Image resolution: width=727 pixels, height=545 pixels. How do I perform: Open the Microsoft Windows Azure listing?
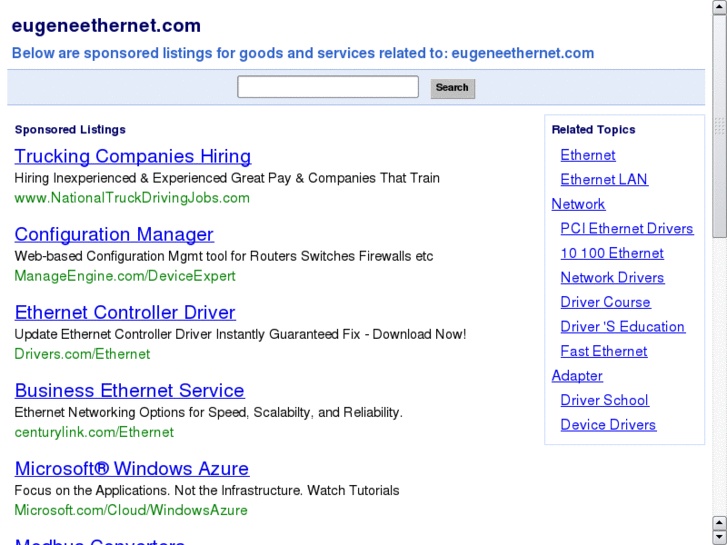[132, 468]
